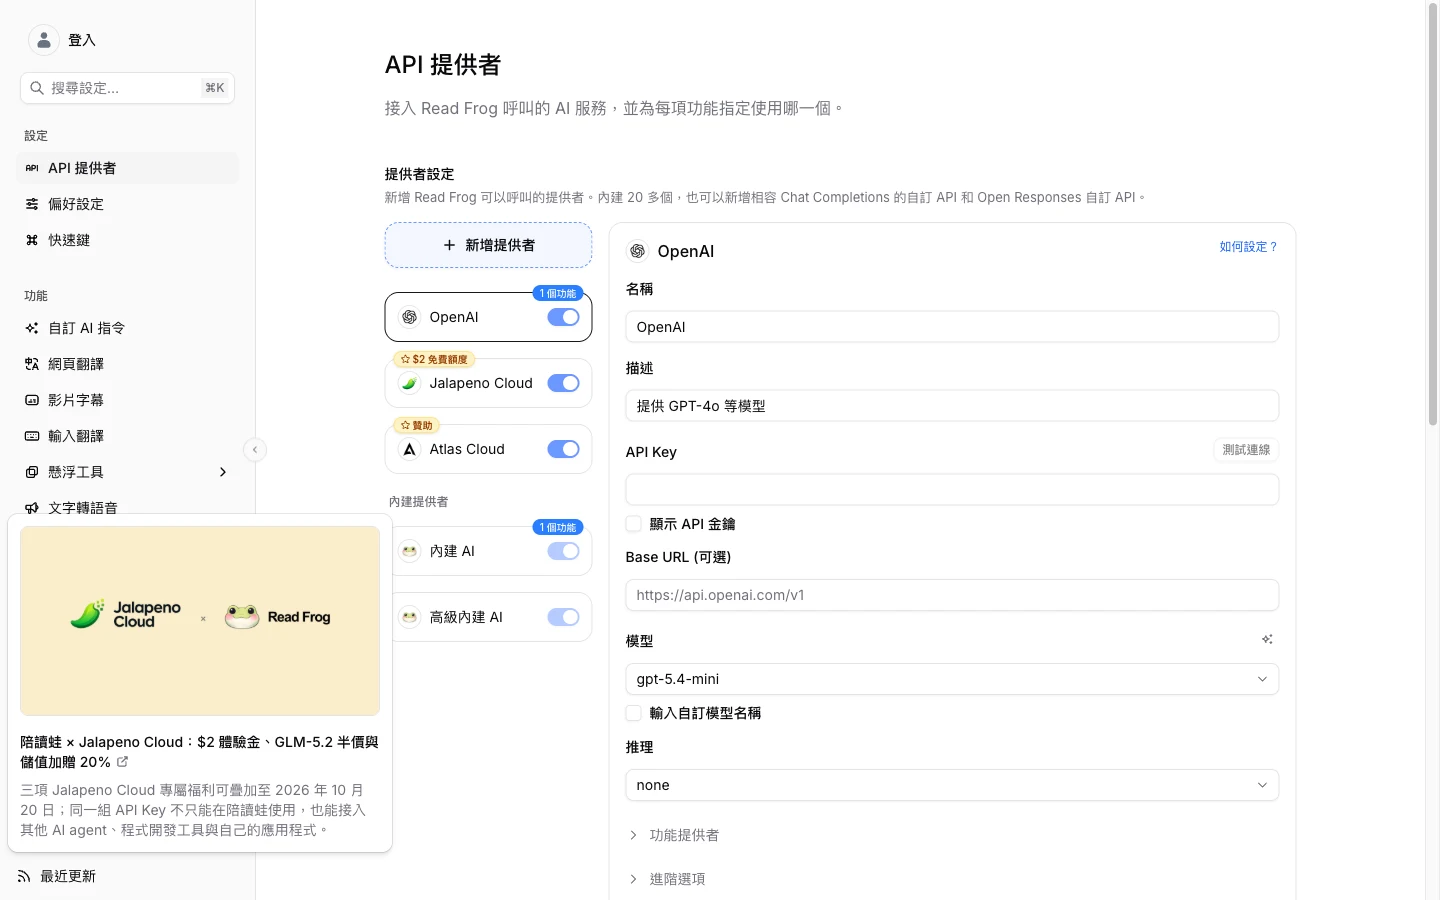1440x900 pixels.
Task: Expand the 功能提供者 section
Action: click(x=673, y=835)
